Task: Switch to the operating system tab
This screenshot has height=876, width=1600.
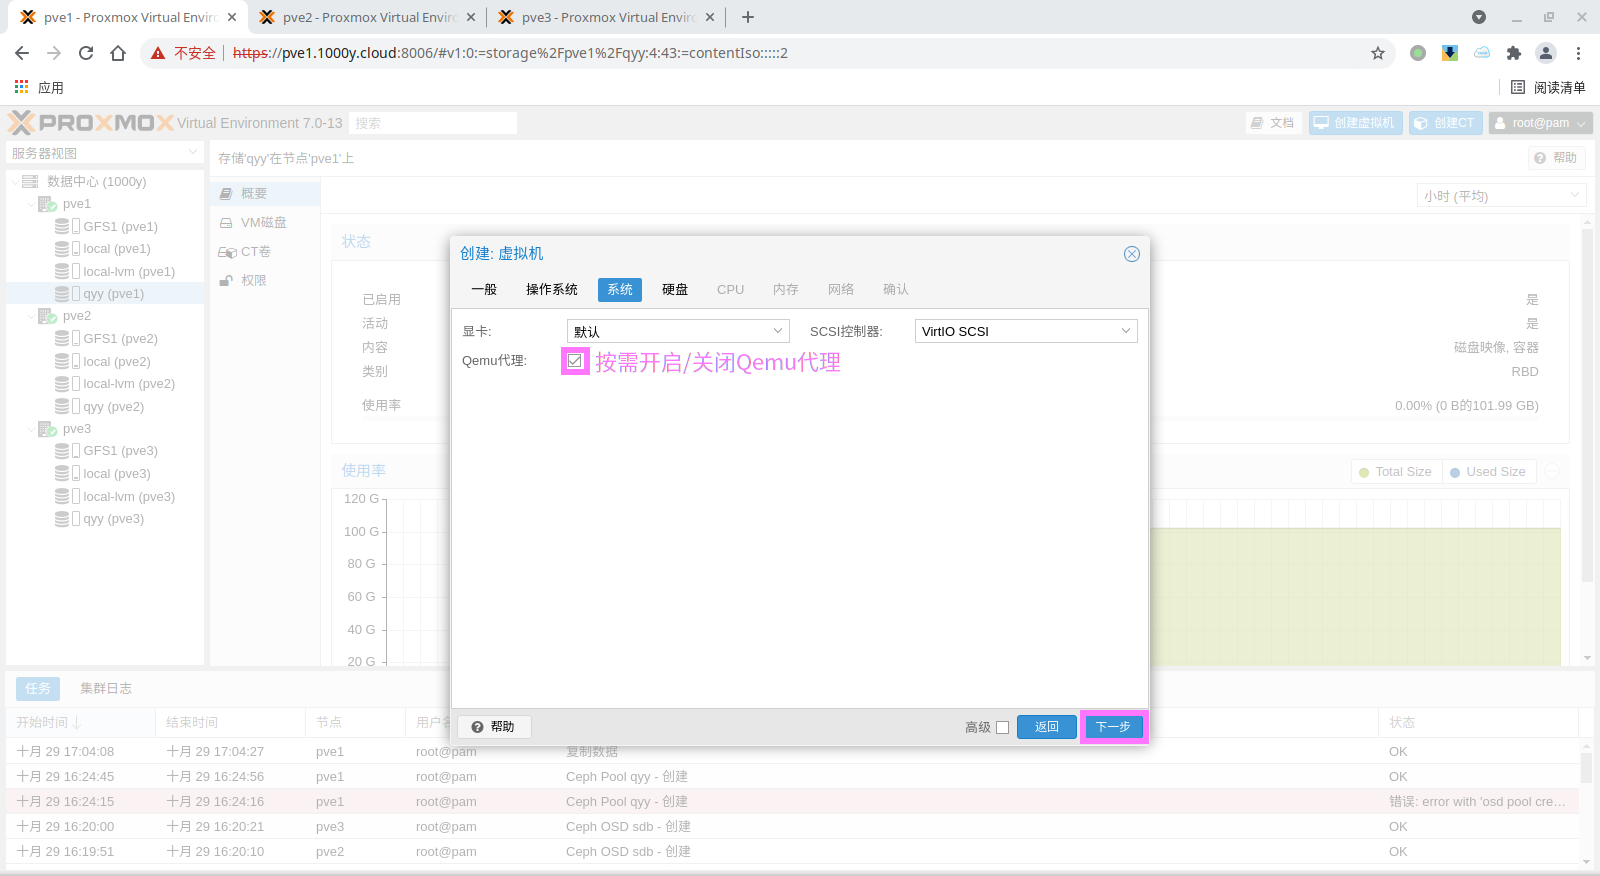Action: point(551,289)
